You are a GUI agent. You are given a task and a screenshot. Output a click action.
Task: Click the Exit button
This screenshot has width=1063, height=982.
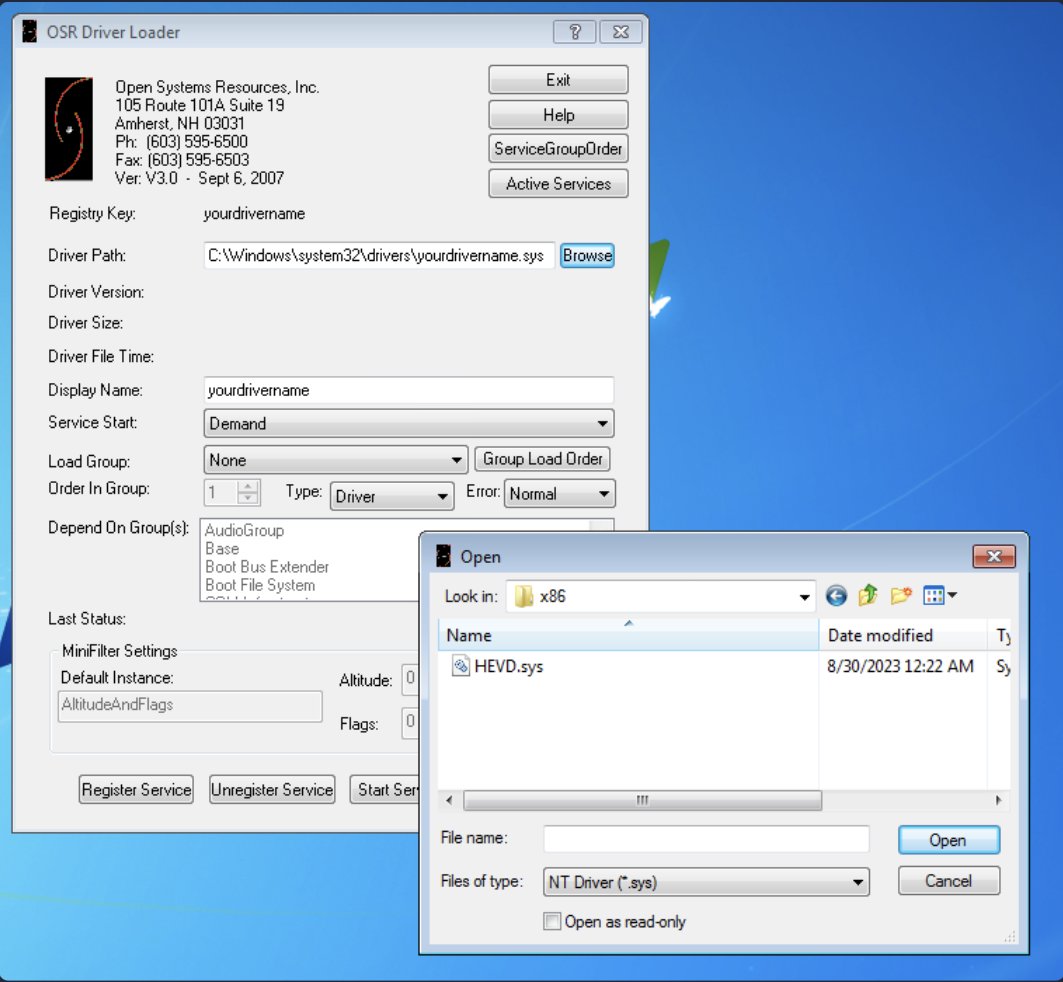[558, 80]
